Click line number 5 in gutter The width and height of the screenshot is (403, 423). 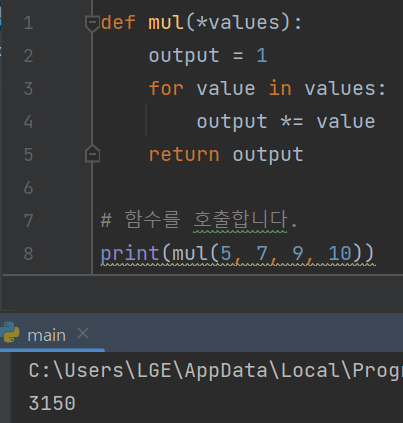pos(29,155)
